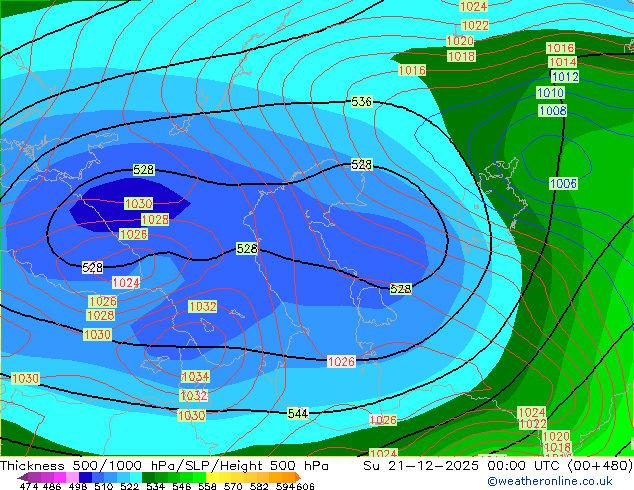Click the legend value 486
The height and width of the screenshot is (490, 634).
click(52, 486)
